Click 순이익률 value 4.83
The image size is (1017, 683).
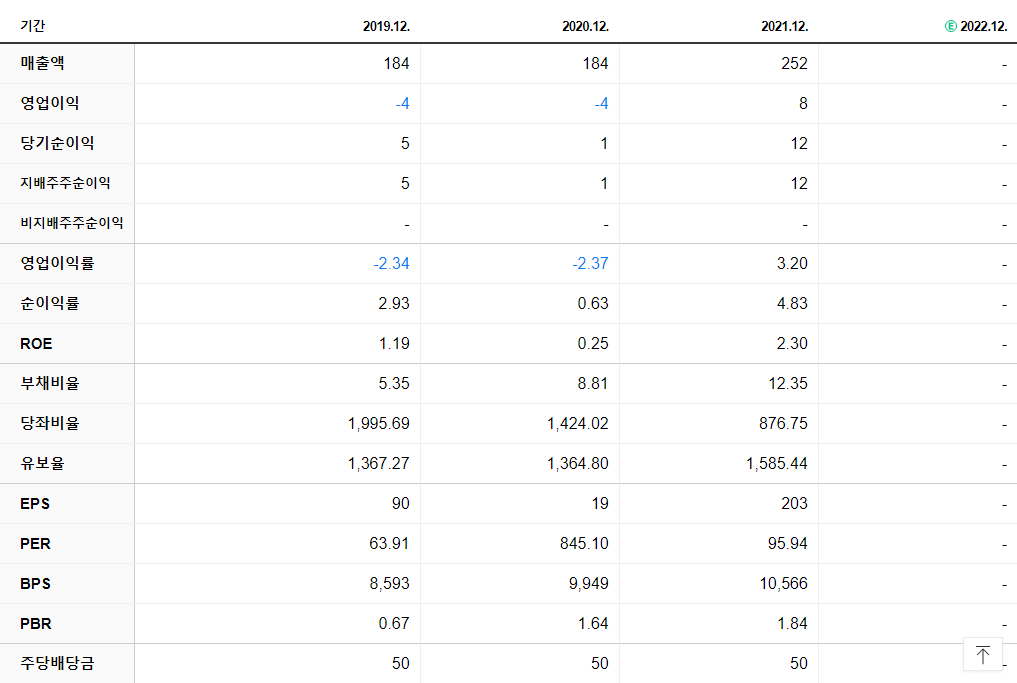pos(792,304)
